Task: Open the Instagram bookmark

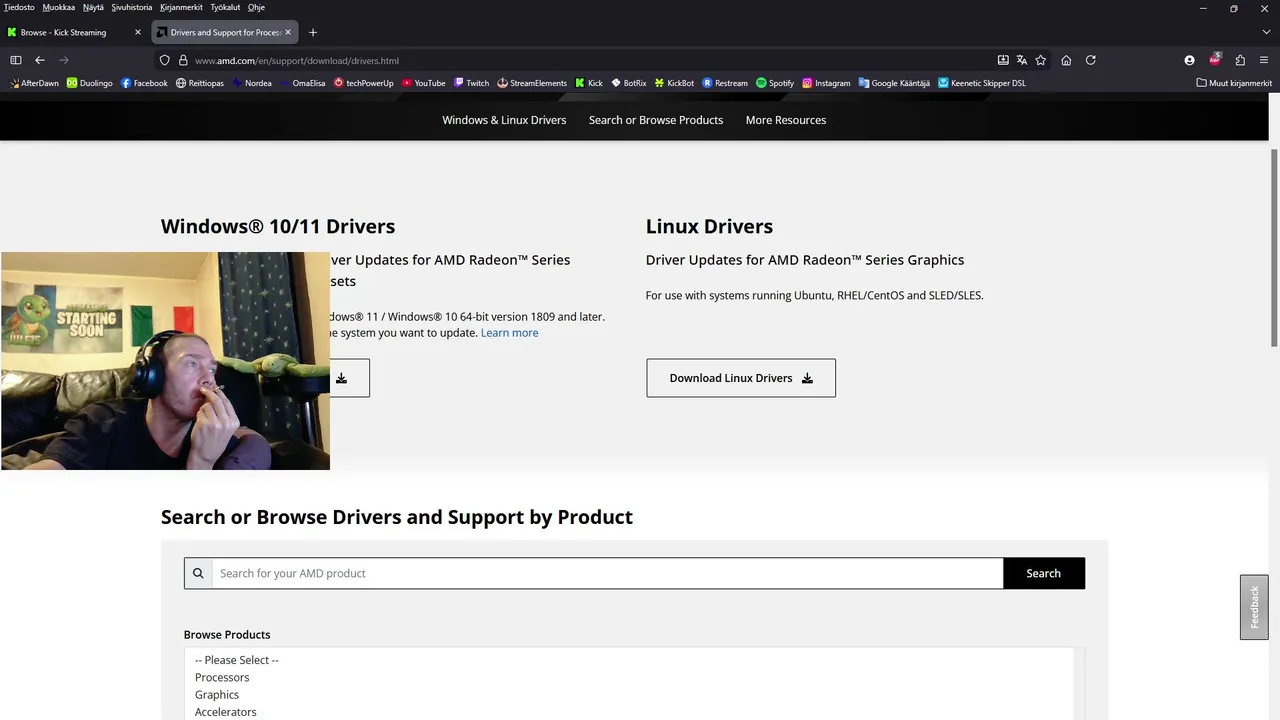Action: (826, 83)
